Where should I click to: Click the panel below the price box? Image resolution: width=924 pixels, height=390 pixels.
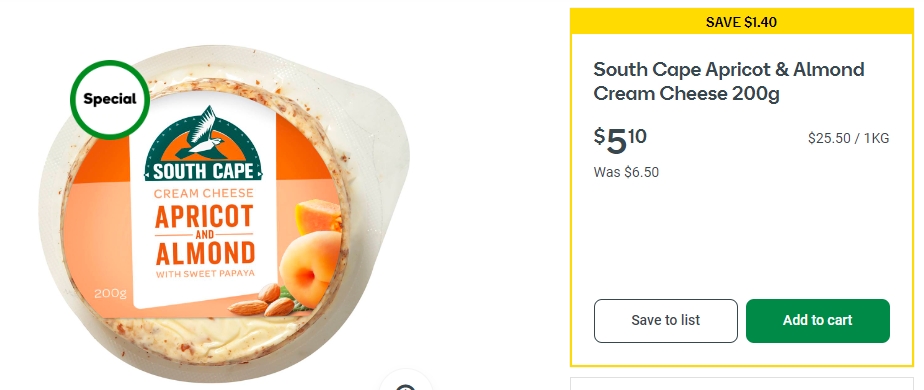coord(741,384)
